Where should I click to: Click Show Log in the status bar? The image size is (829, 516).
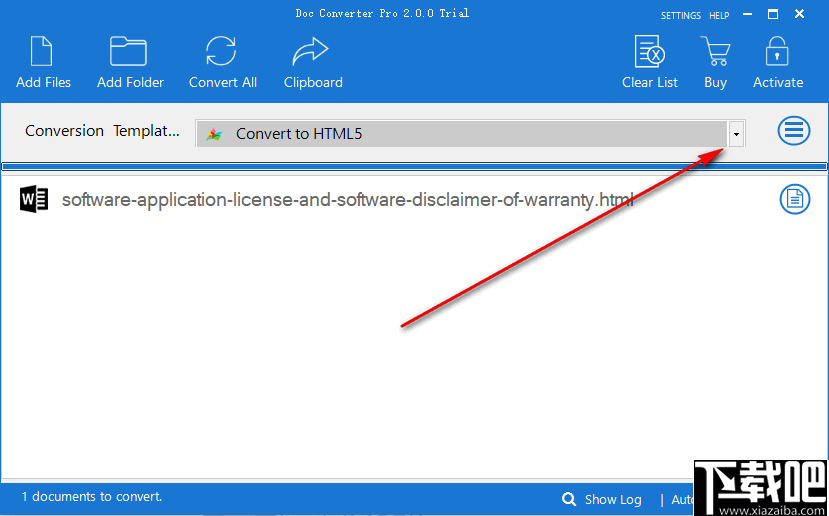point(613,500)
